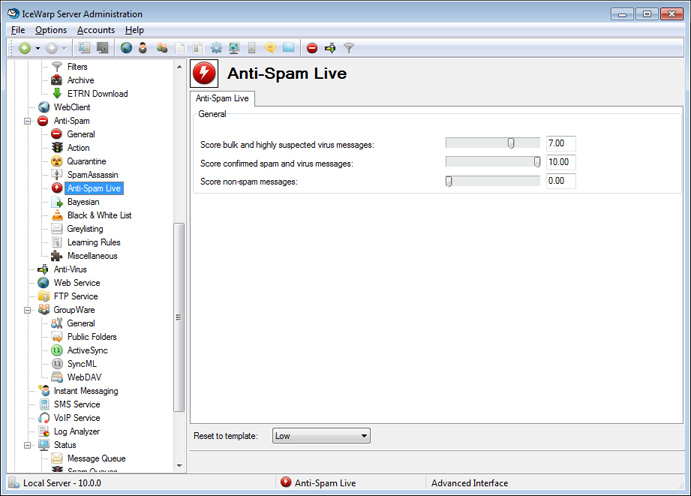Viewport: 691px width, 496px height.
Task: Select ETRN Download in the tree
Action: (x=97, y=93)
